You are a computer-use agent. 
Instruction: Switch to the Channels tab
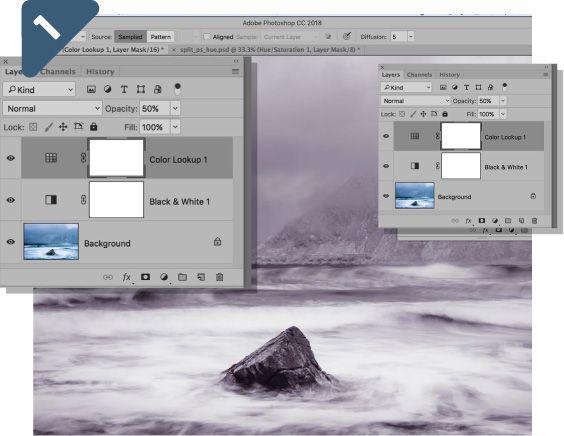point(58,72)
